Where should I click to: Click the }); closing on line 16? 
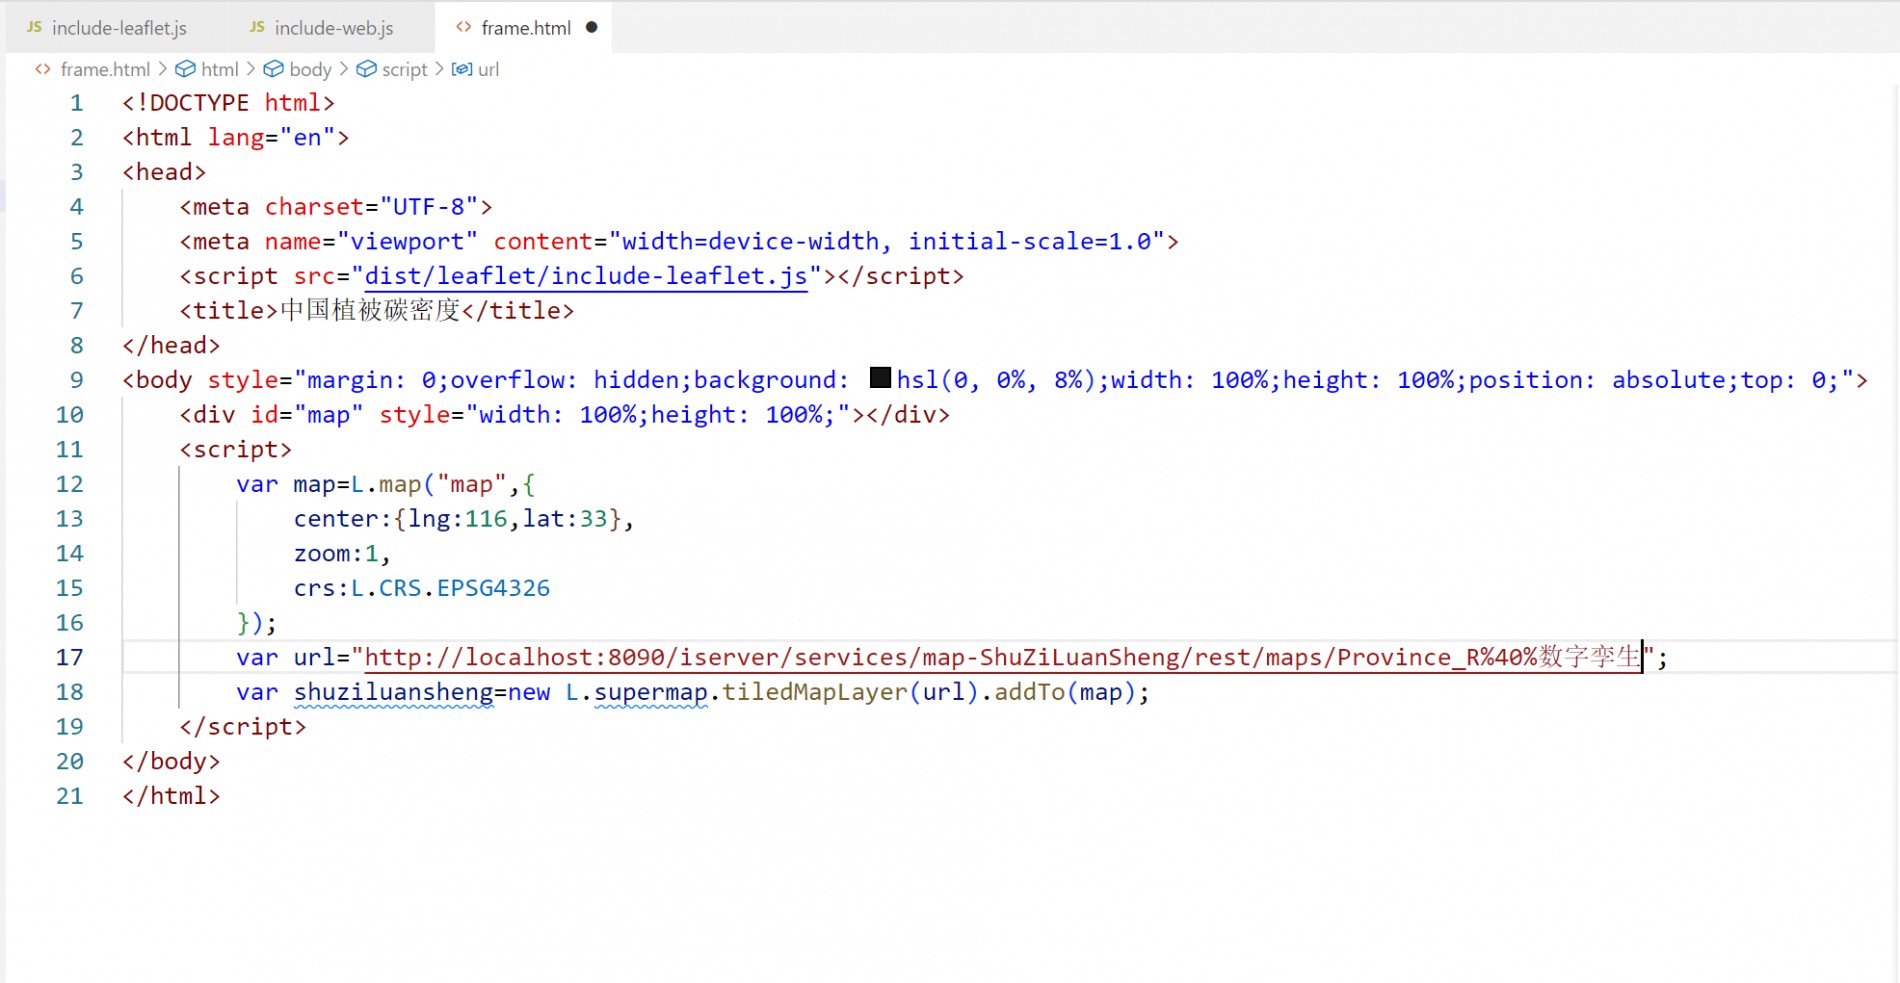pyautogui.click(x=257, y=622)
